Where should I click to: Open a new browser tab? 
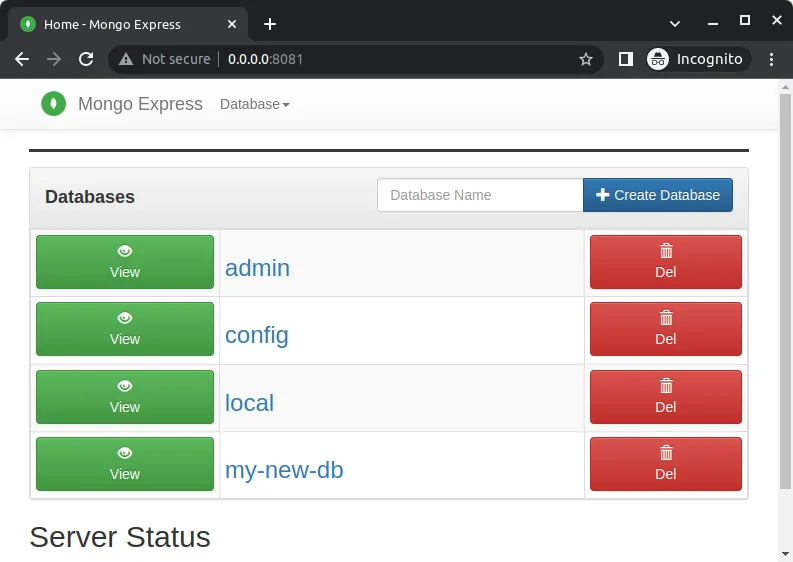coord(270,24)
